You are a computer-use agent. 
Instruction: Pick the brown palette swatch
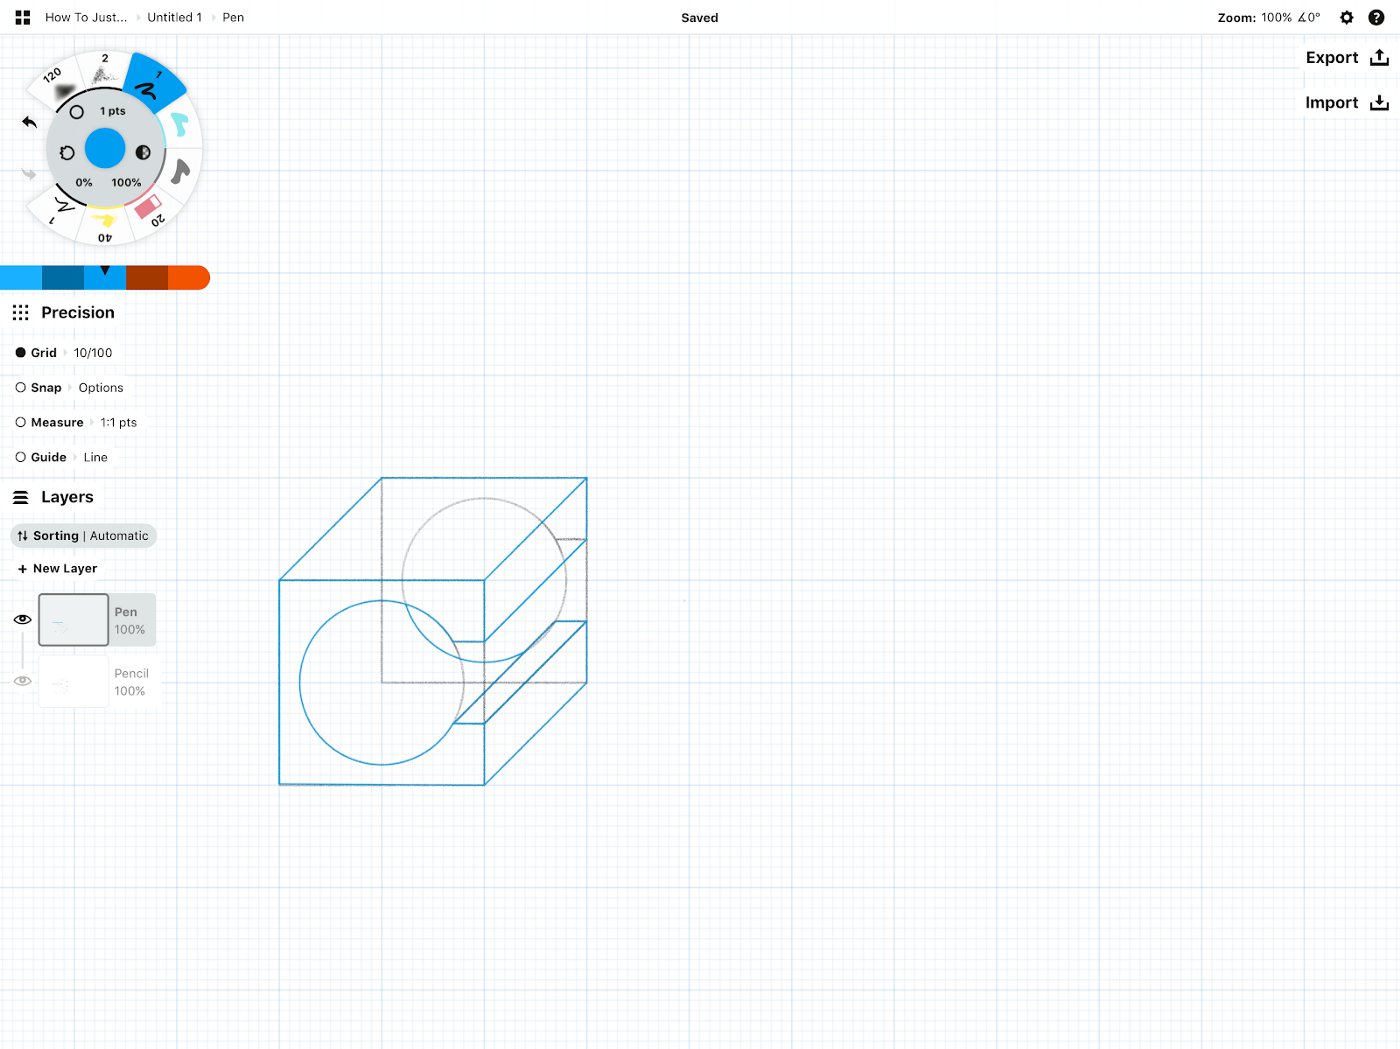(147, 278)
